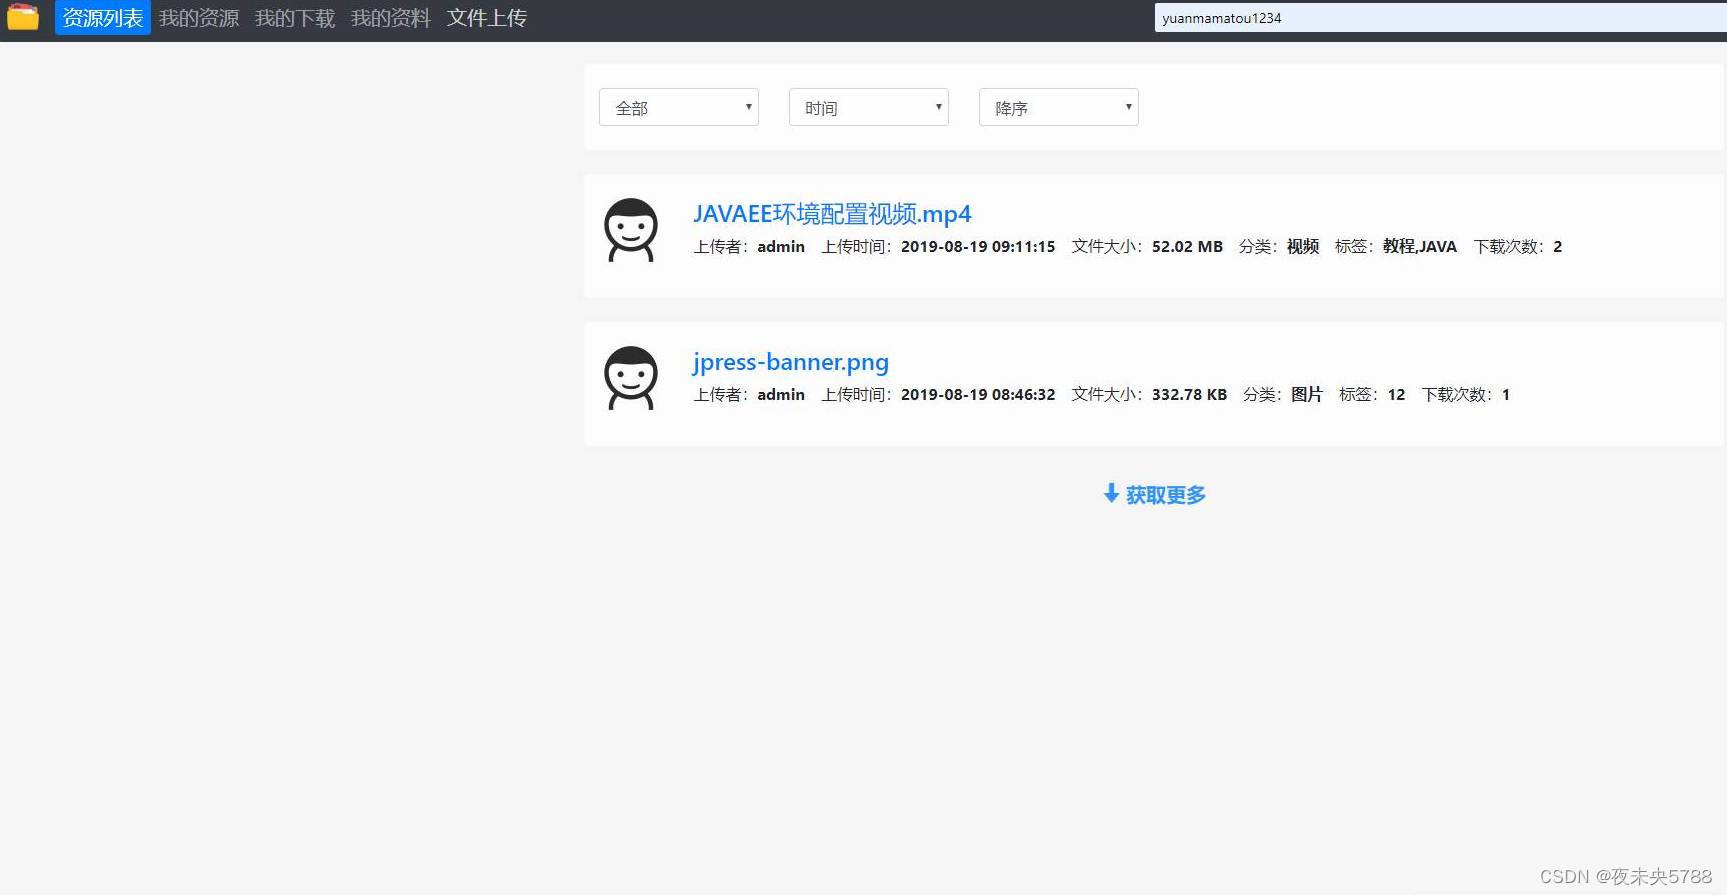This screenshot has width=1727, height=895.
Task: Click the down arrow icon next to 获取更多
Action: pyautogui.click(x=1111, y=493)
